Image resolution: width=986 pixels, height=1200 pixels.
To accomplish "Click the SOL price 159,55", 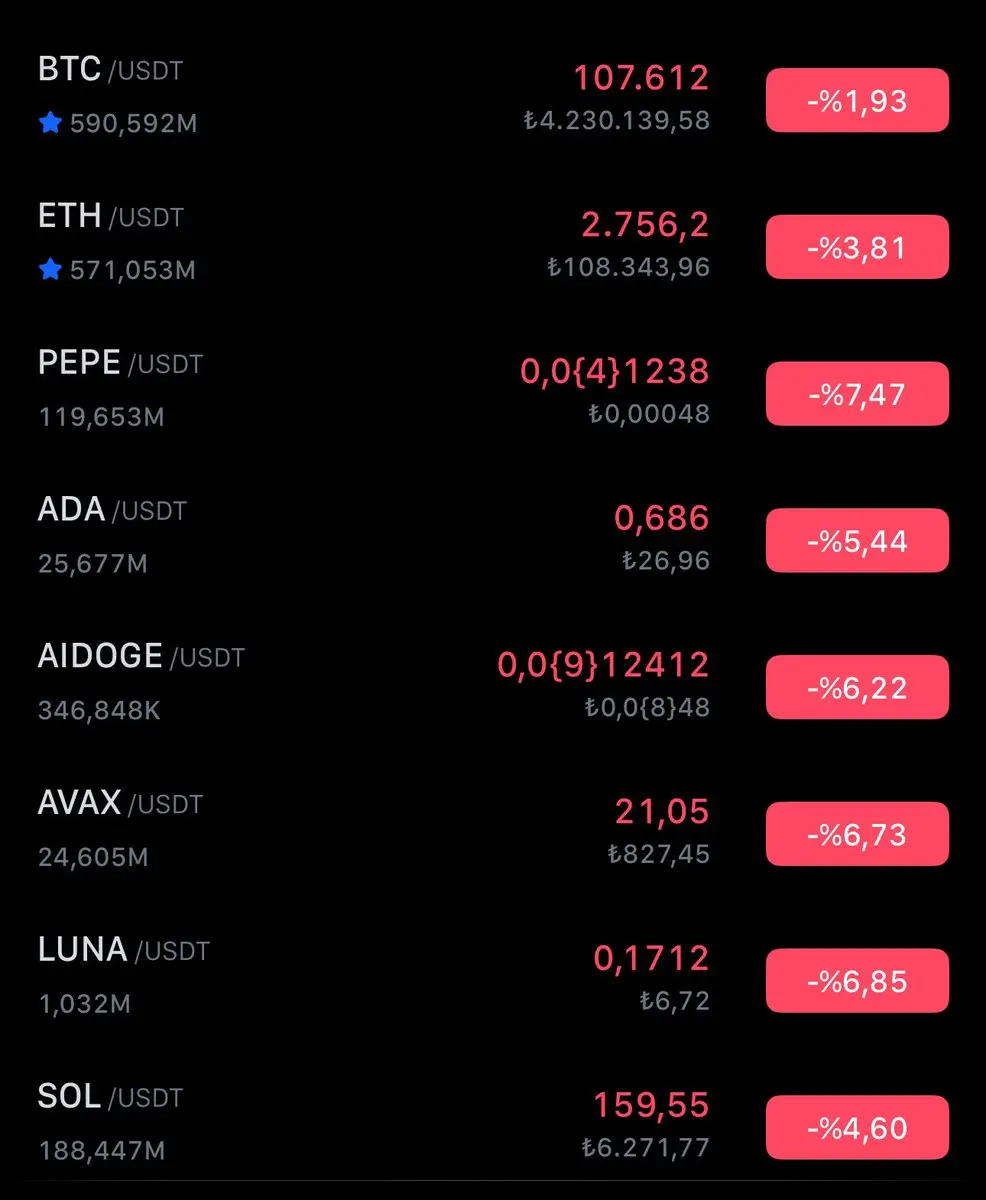I will coord(651,1105).
